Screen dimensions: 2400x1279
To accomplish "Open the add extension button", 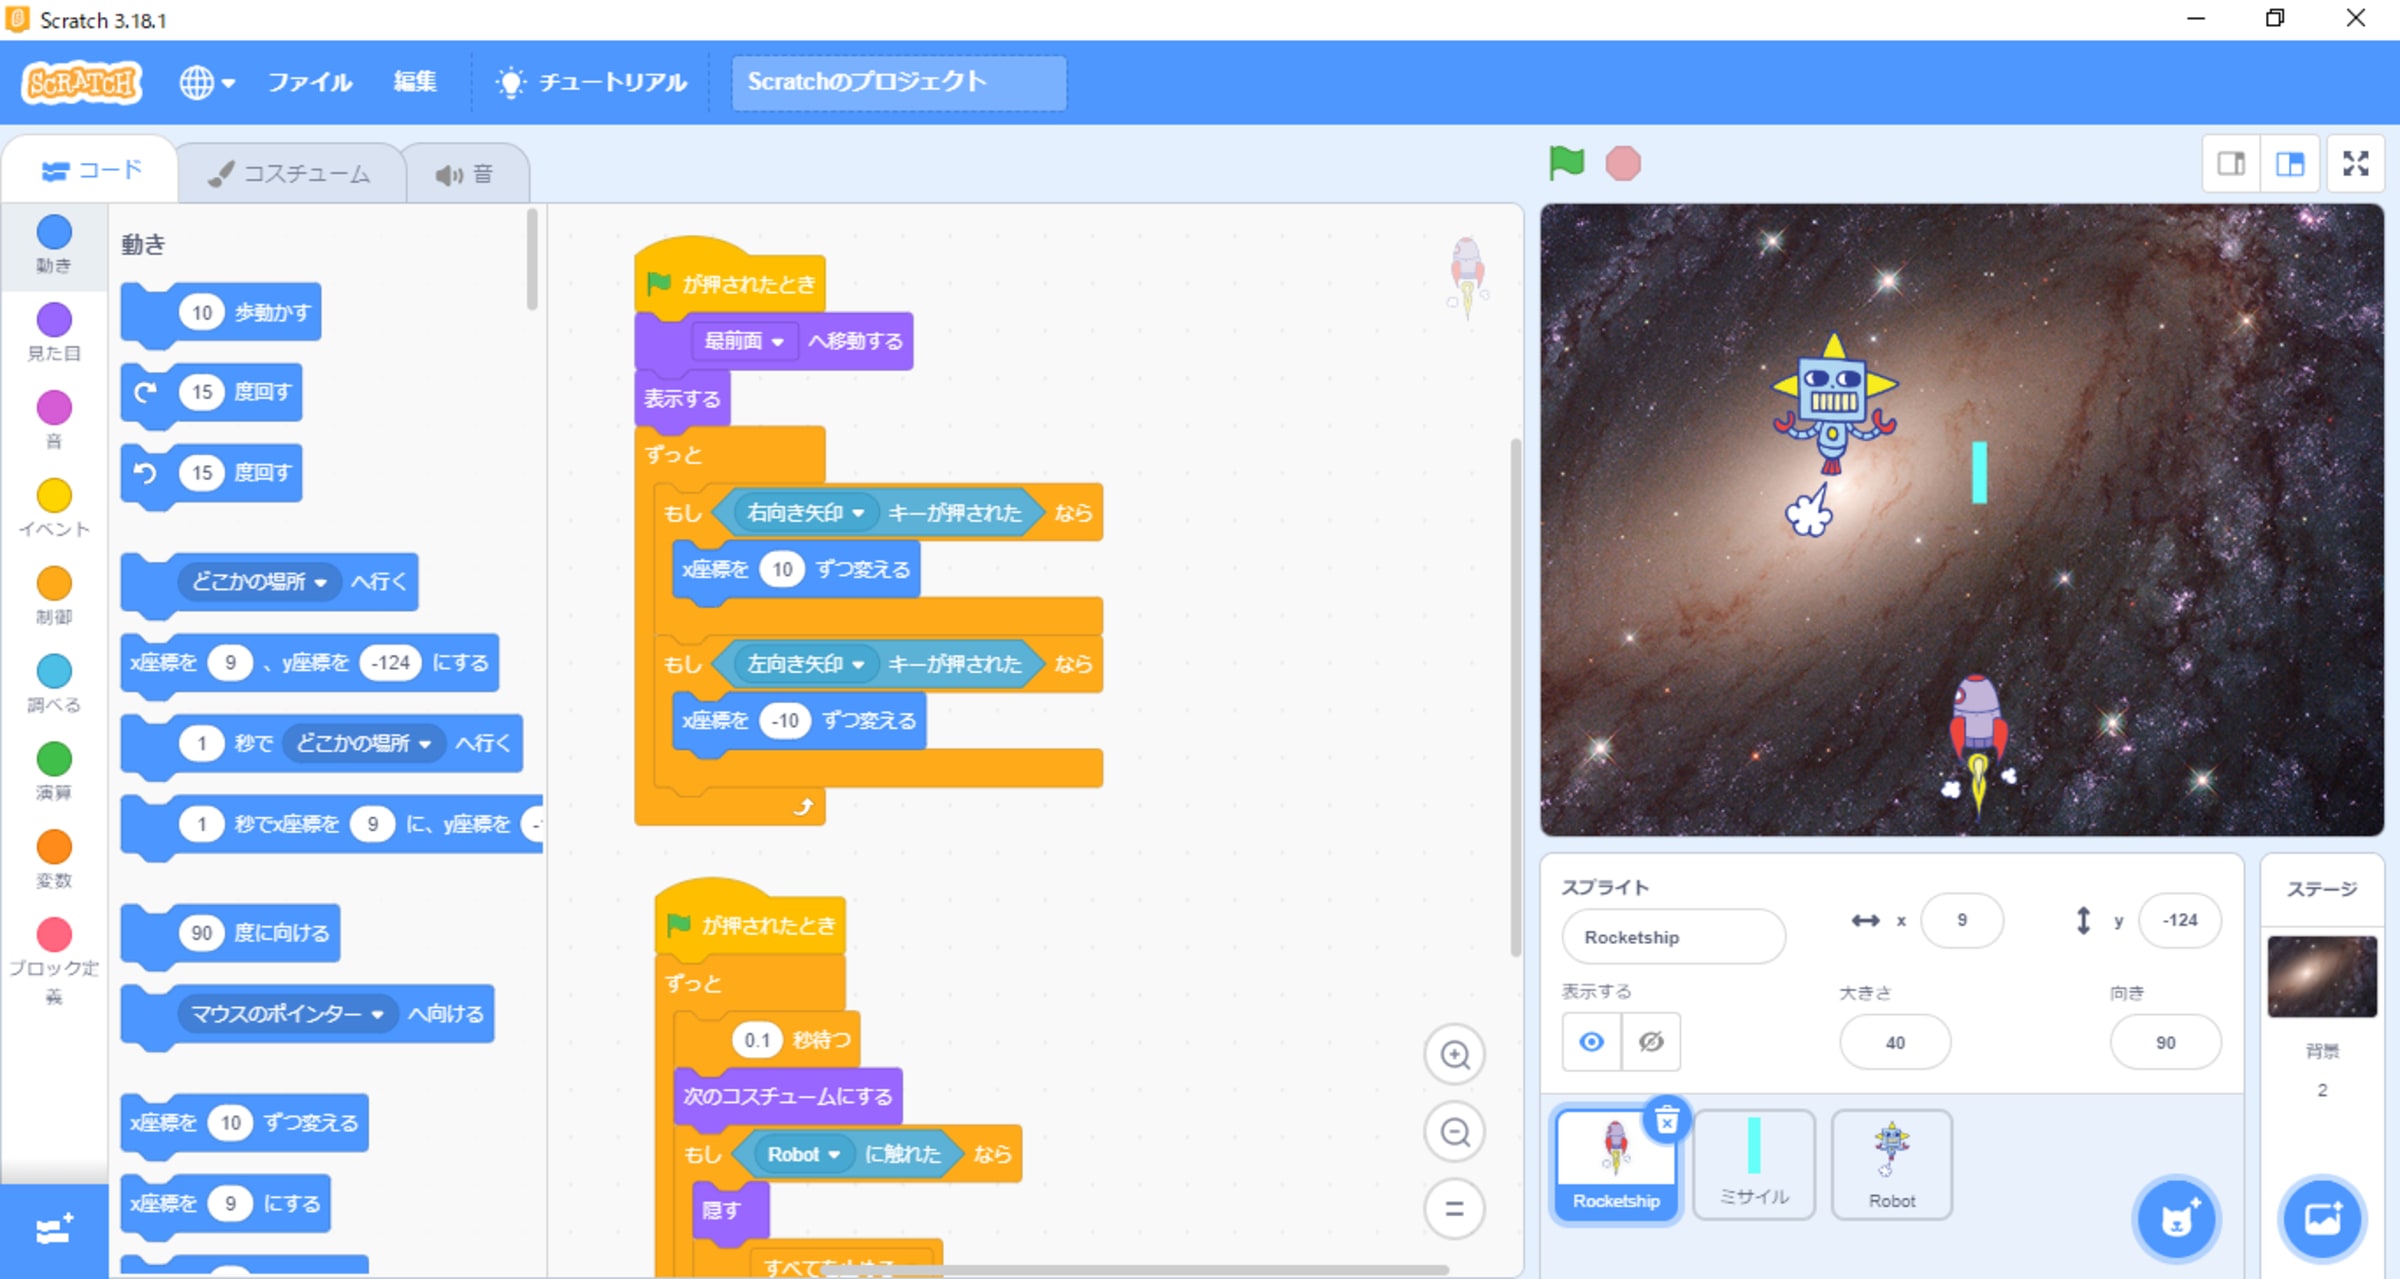I will click(54, 1229).
